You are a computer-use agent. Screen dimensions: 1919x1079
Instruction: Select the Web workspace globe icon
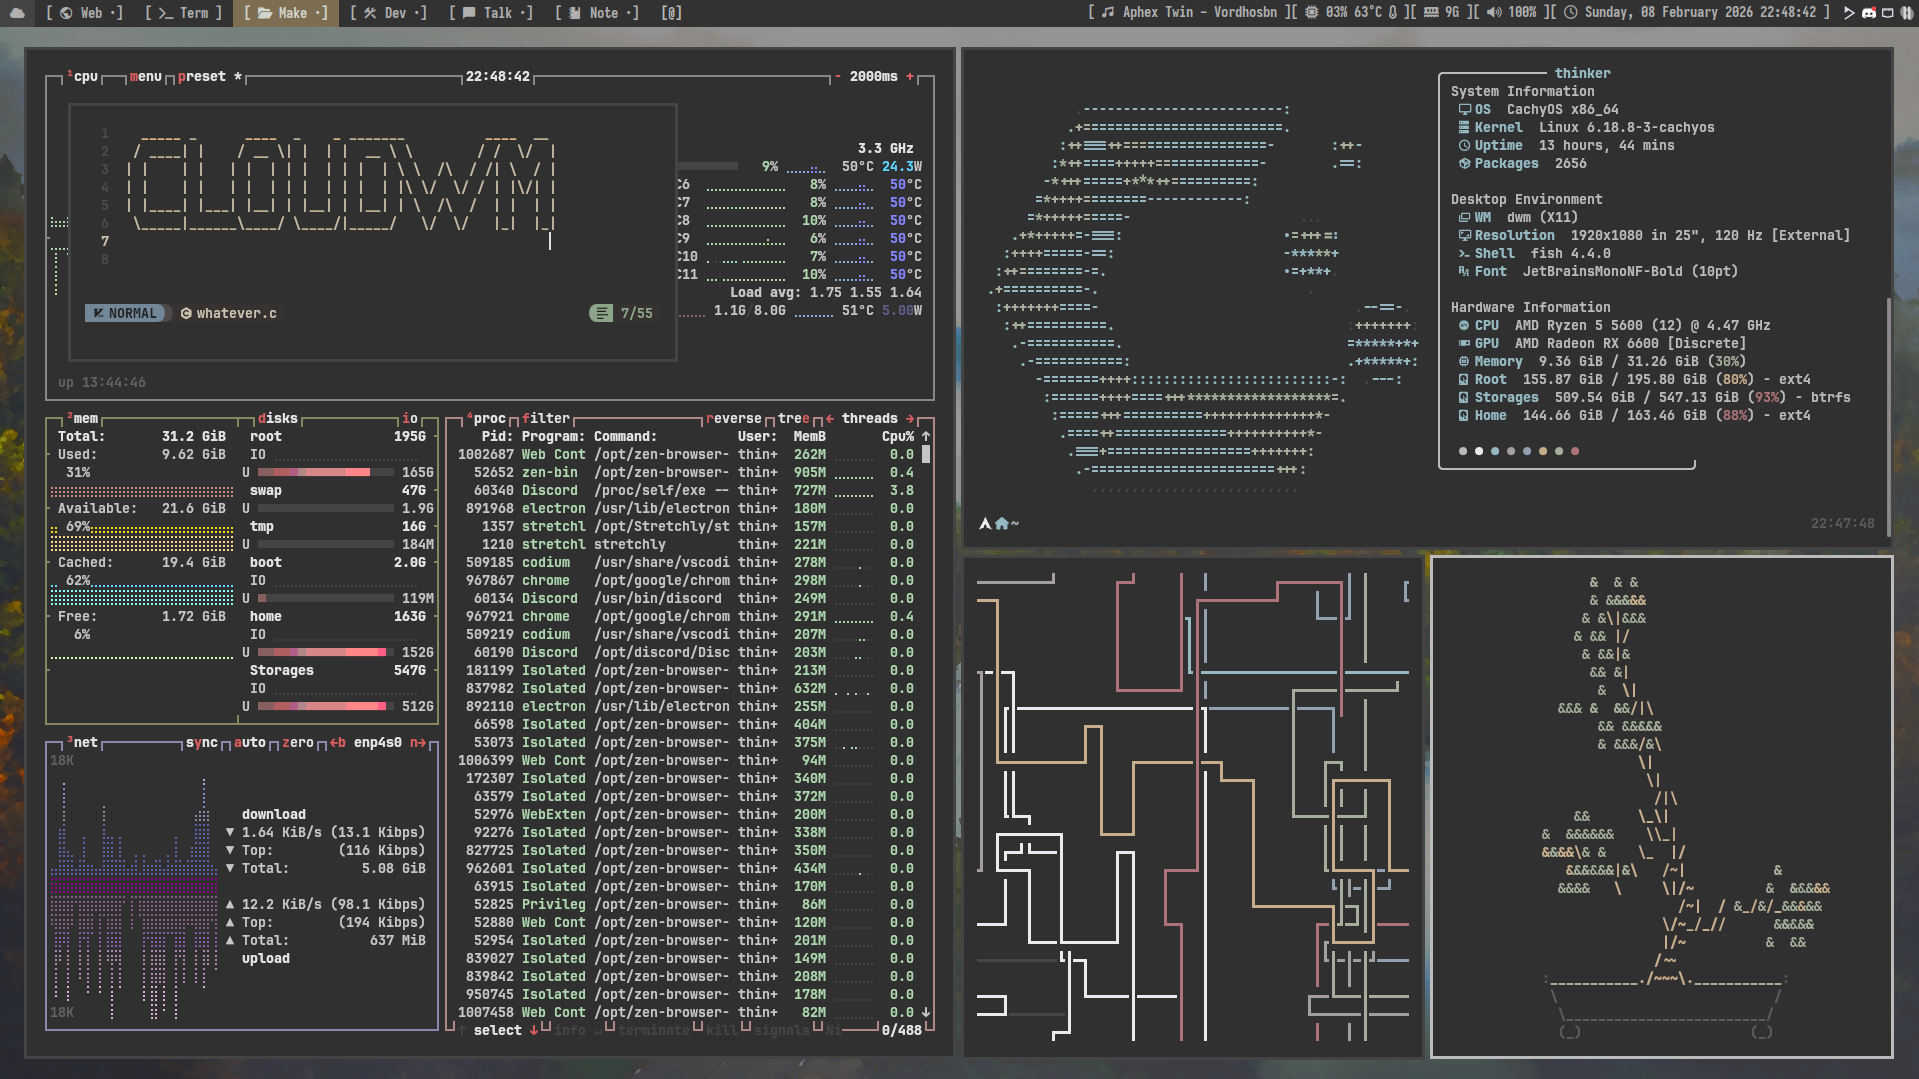(x=66, y=13)
